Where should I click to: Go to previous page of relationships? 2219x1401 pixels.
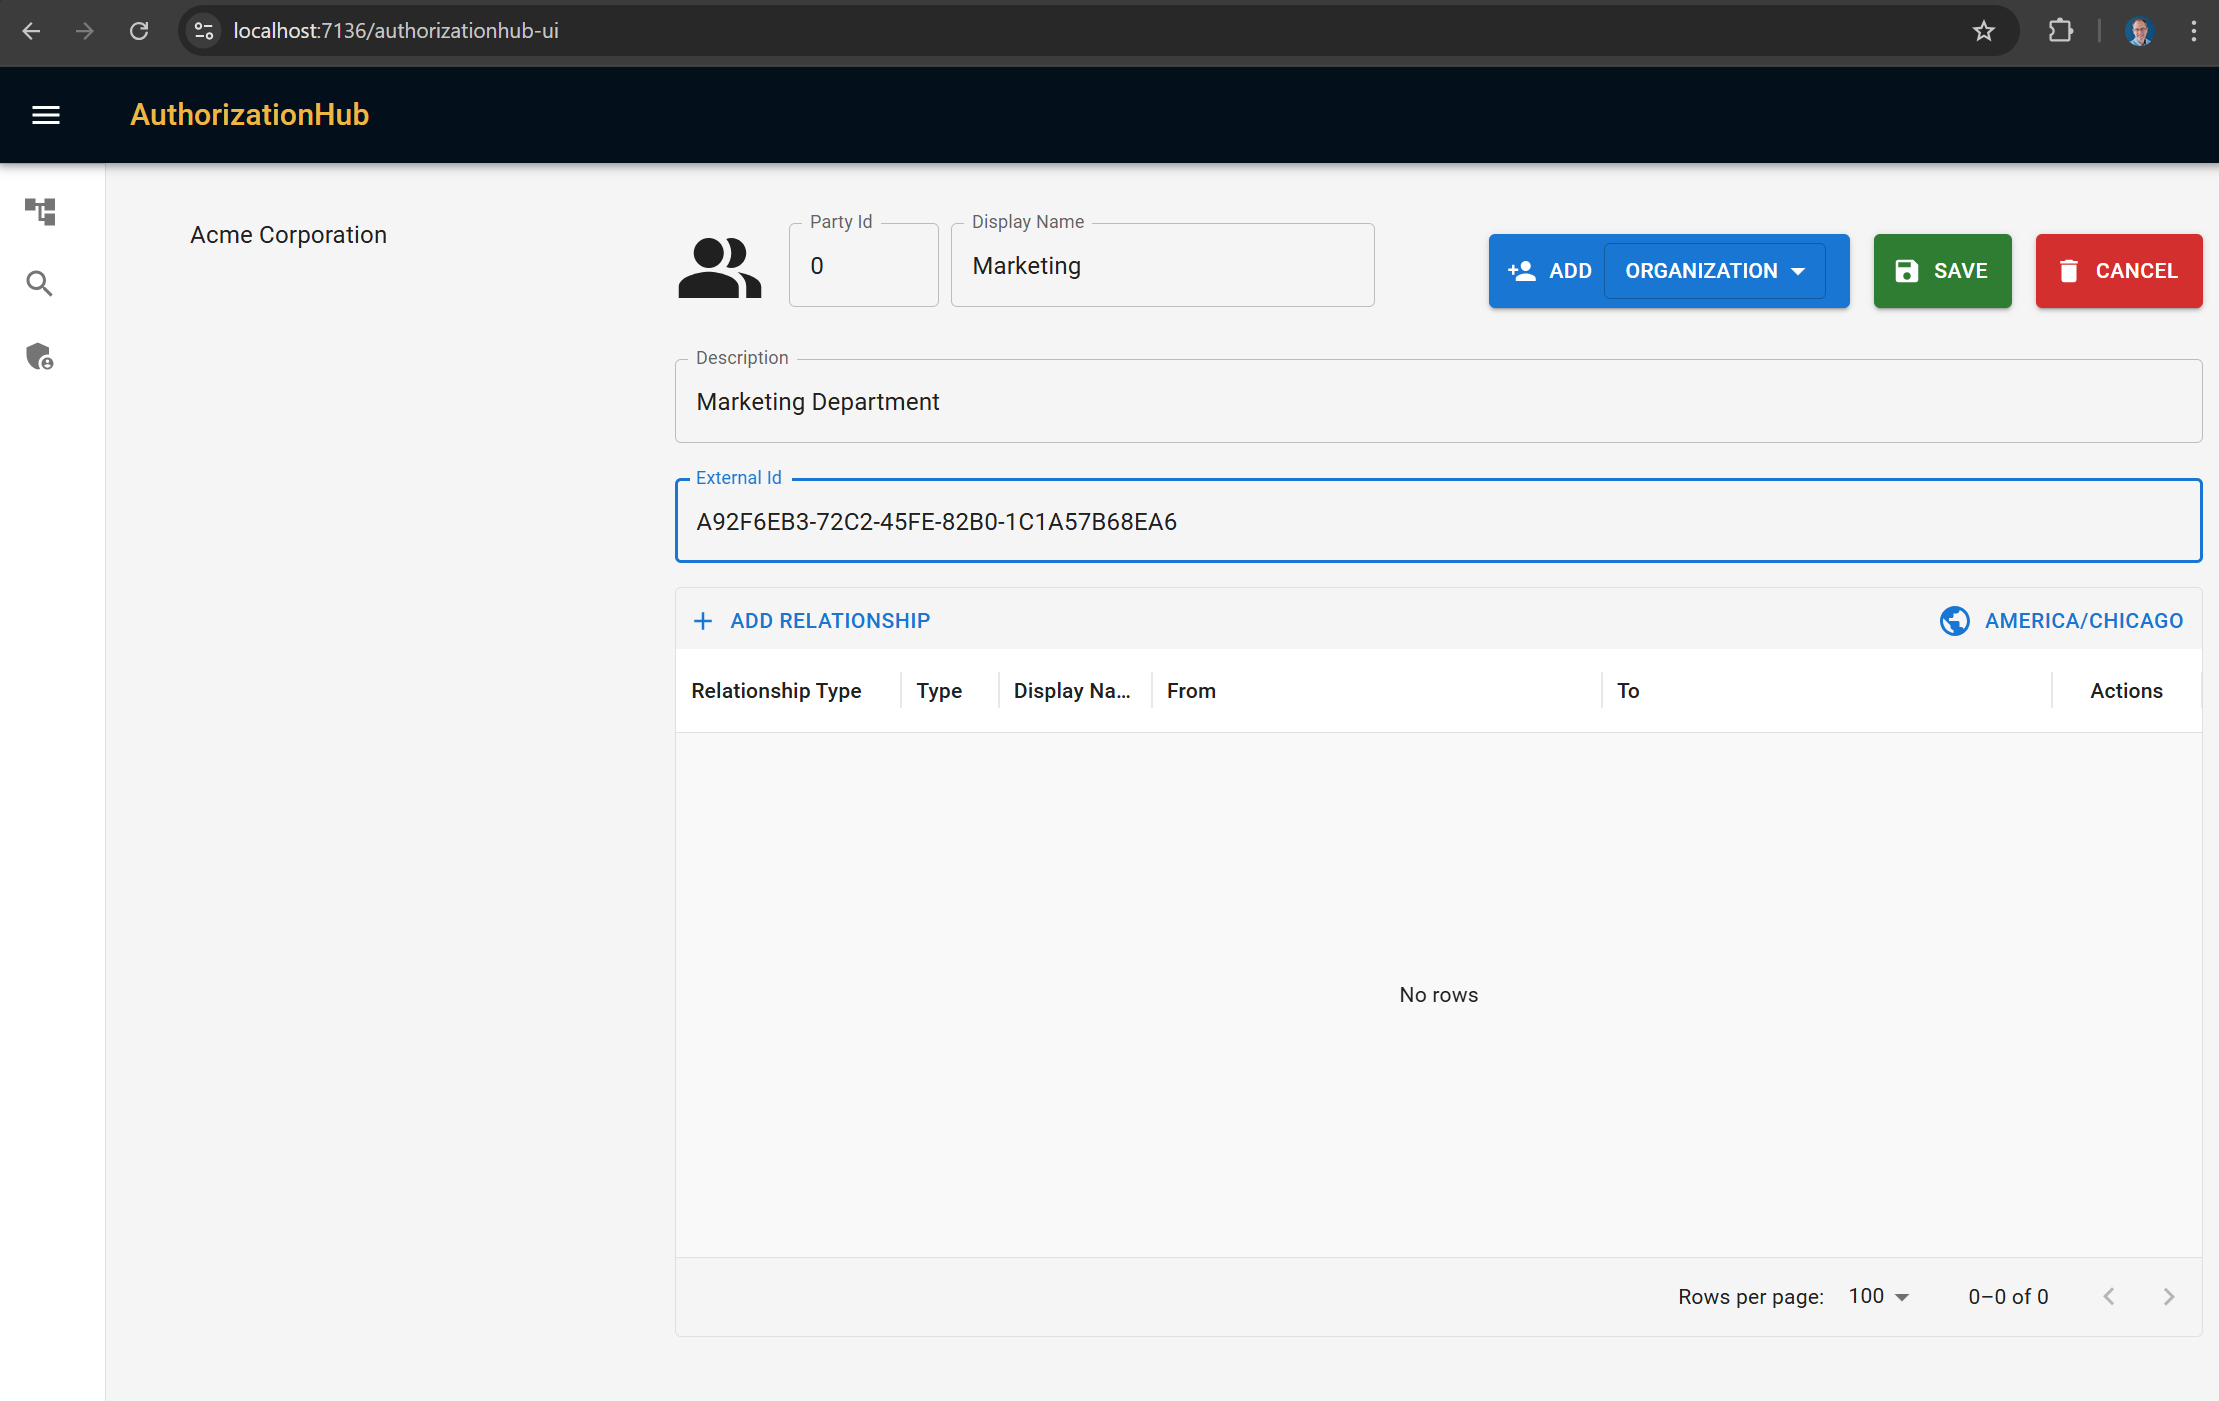tap(2109, 1296)
